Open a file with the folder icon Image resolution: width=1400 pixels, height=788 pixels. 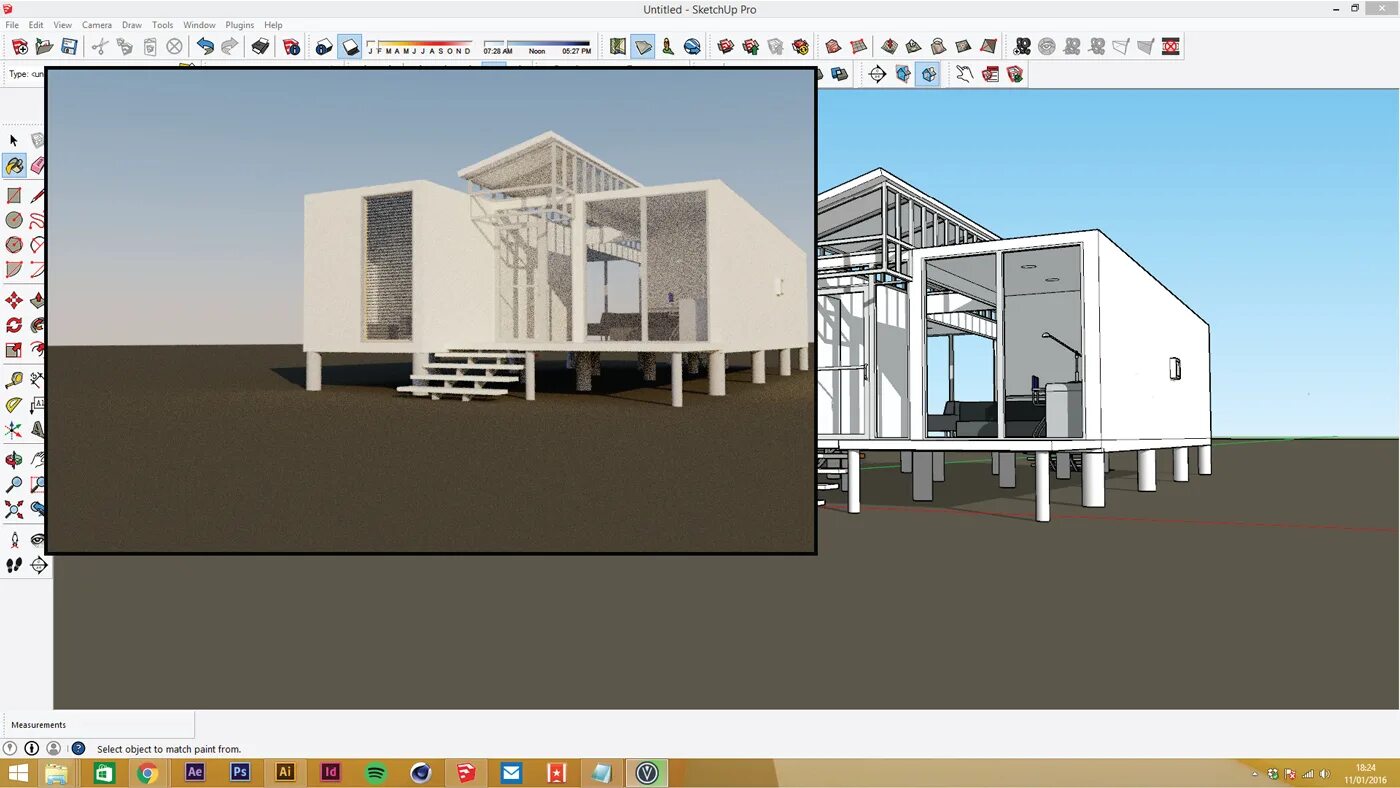click(44, 46)
